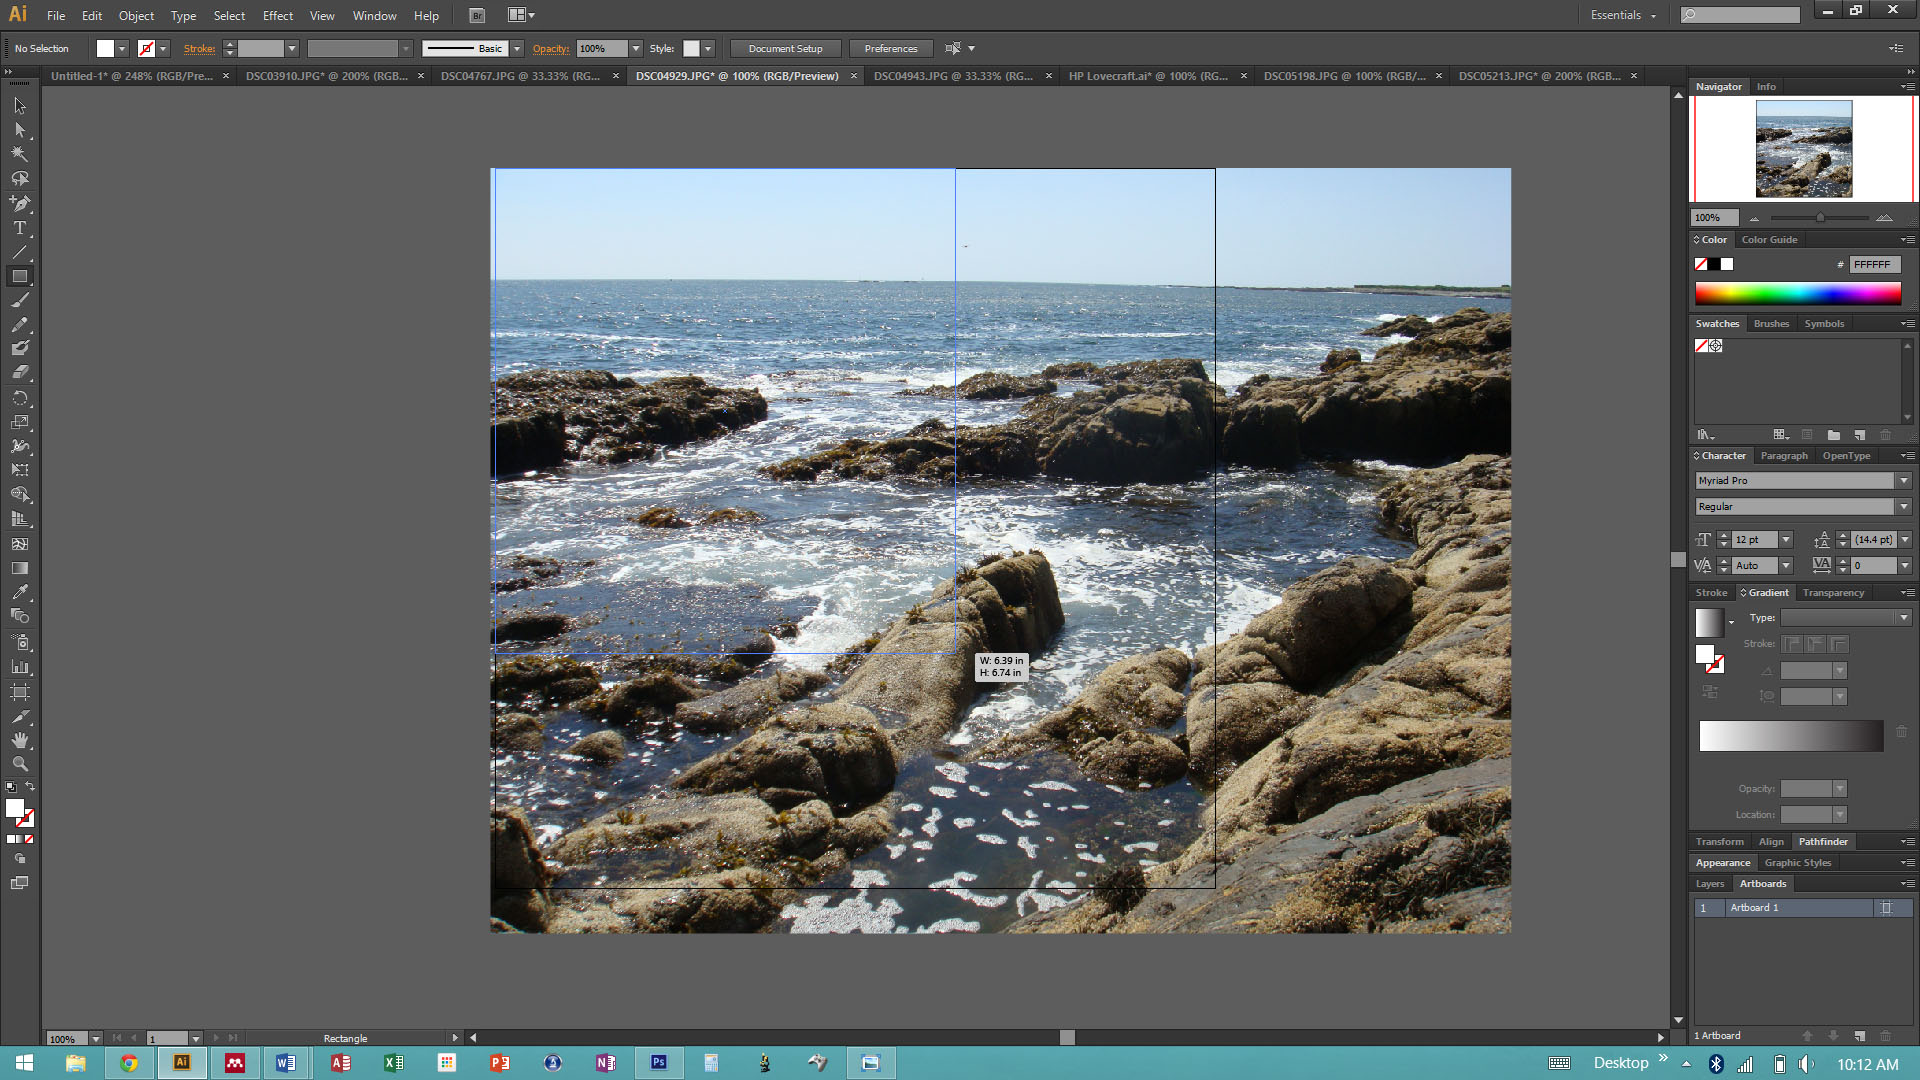Viewport: 1920px width, 1080px height.
Task: Switch to HP Lovecraft.ai document tab
Action: 1148,76
